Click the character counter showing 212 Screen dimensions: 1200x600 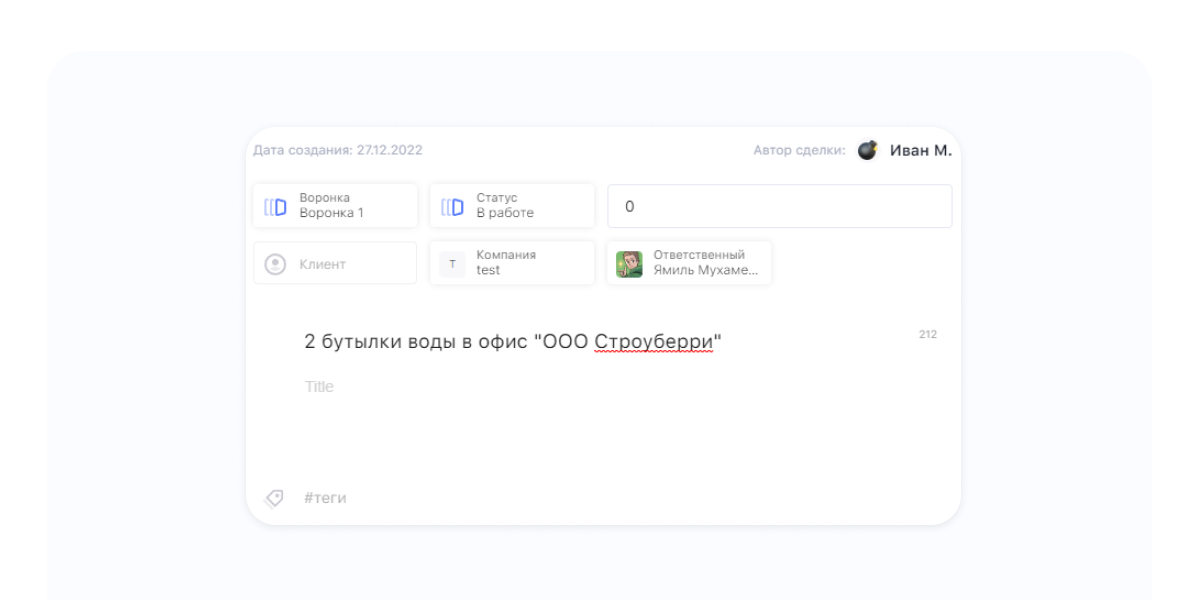pyautogui.click(x=927, y=335)
